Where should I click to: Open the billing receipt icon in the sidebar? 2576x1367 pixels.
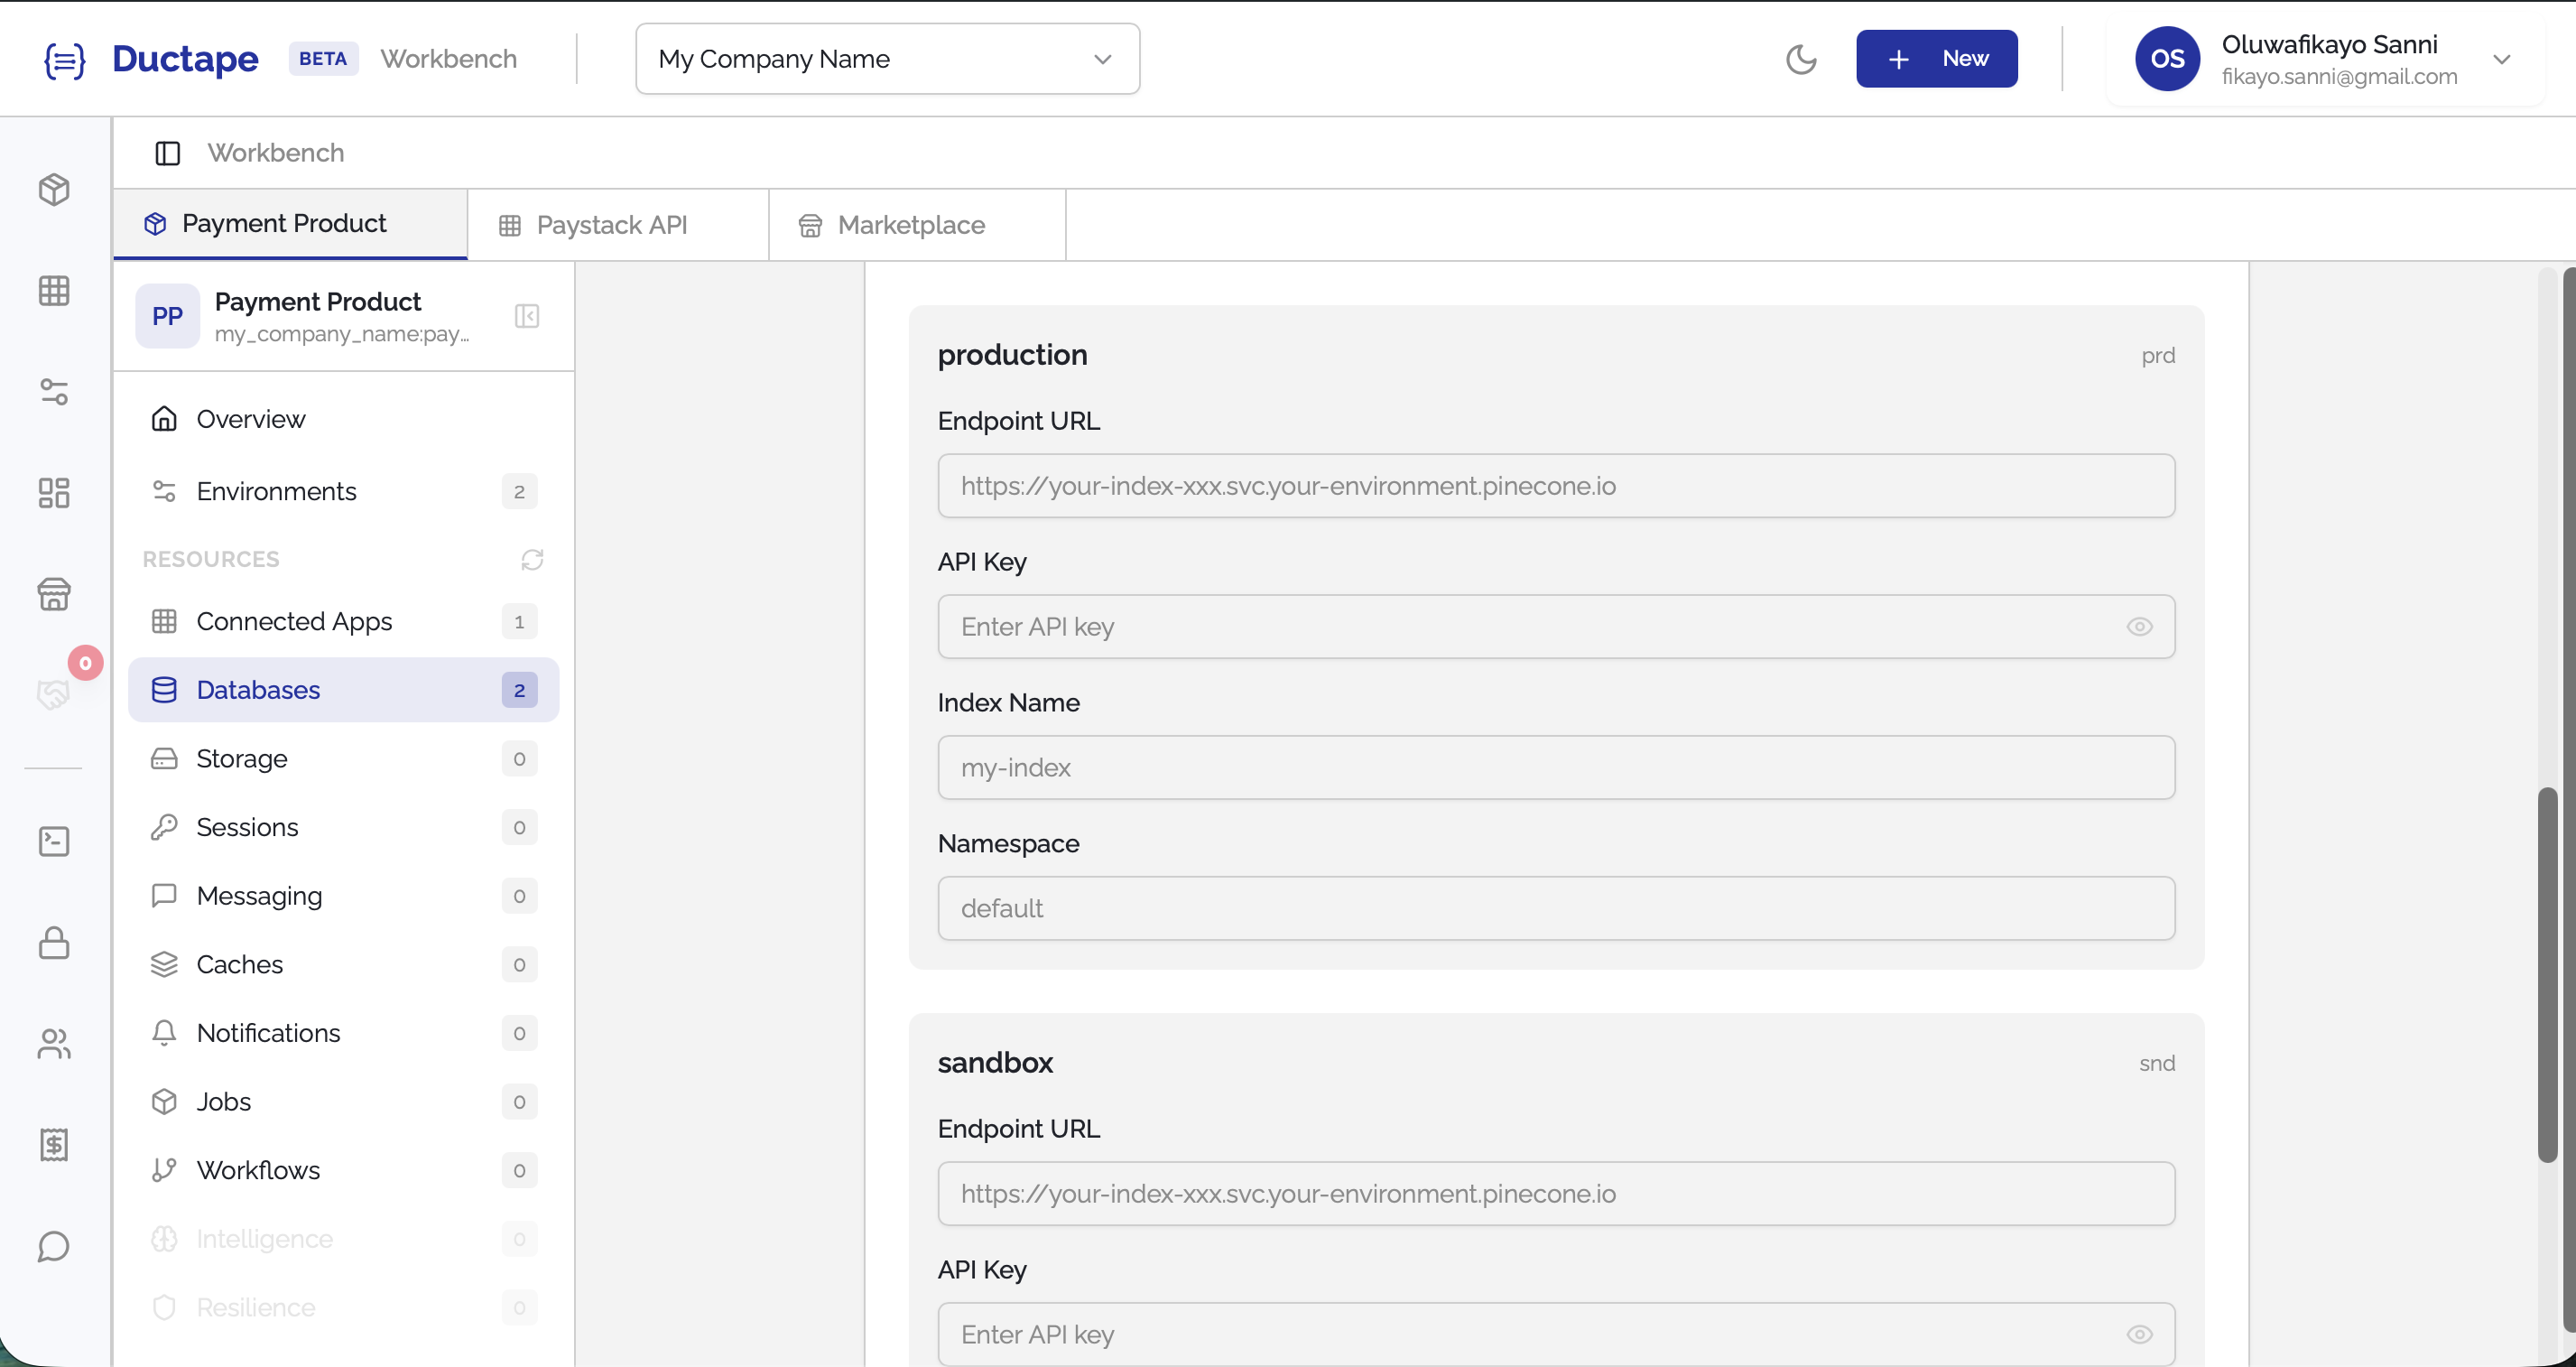click(x=54, y=1145)
